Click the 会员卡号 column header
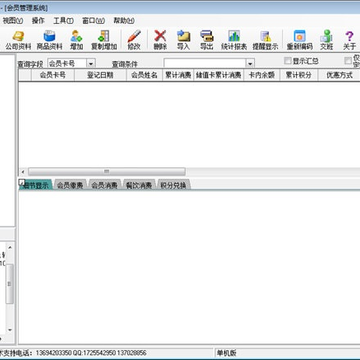The image size is (360, 360). [53, 75]
